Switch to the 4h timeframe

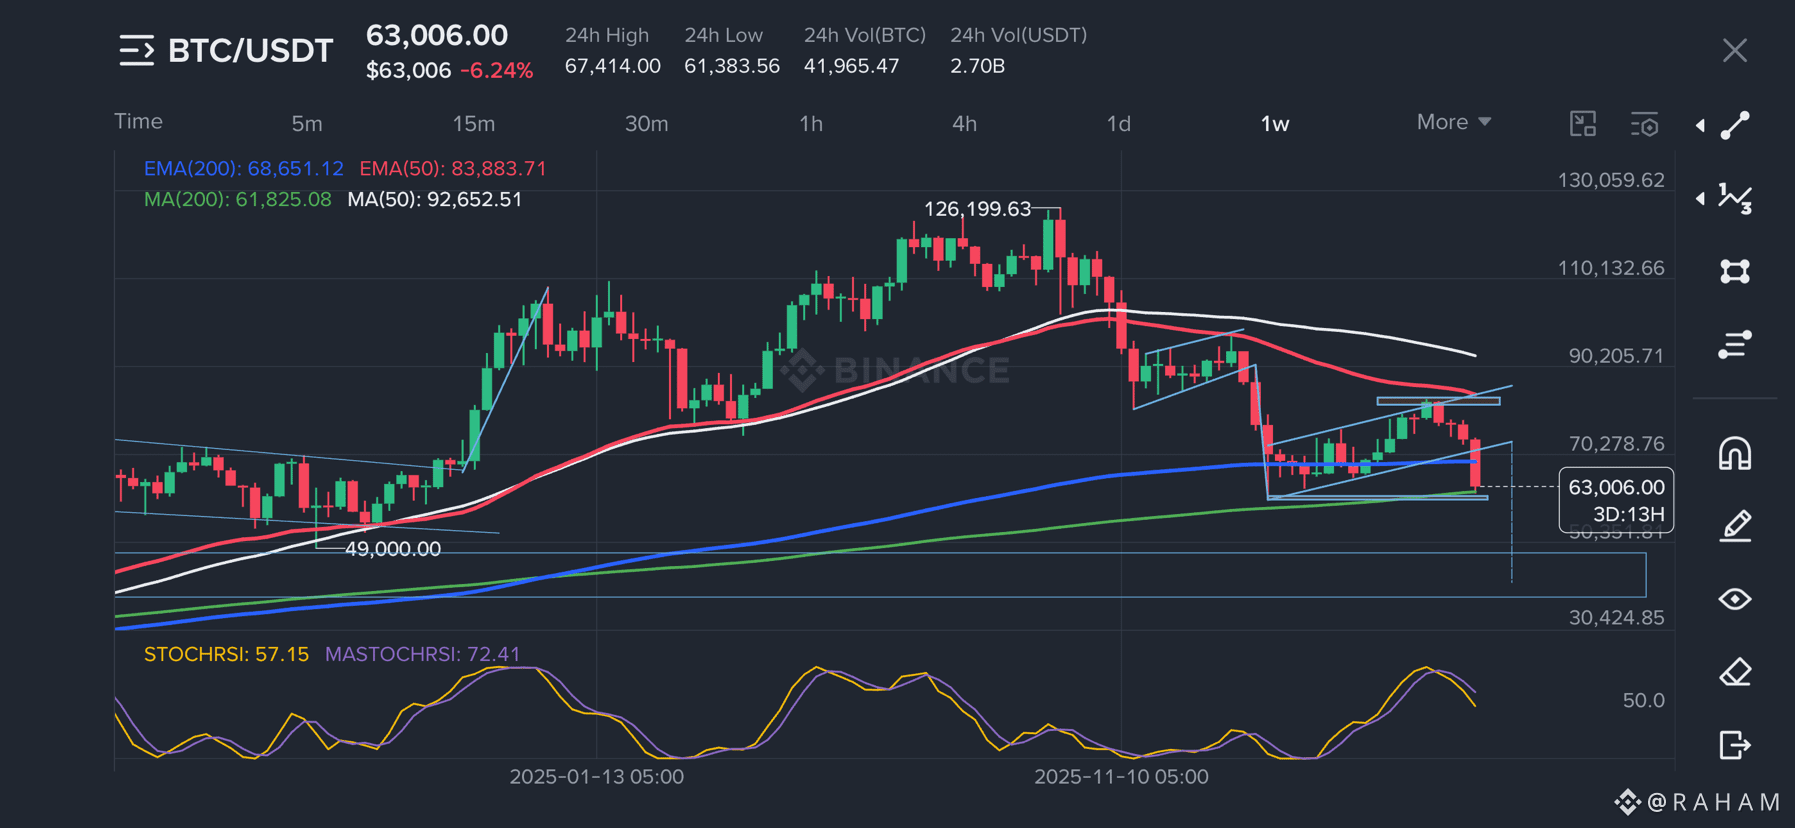click(964, 124)
